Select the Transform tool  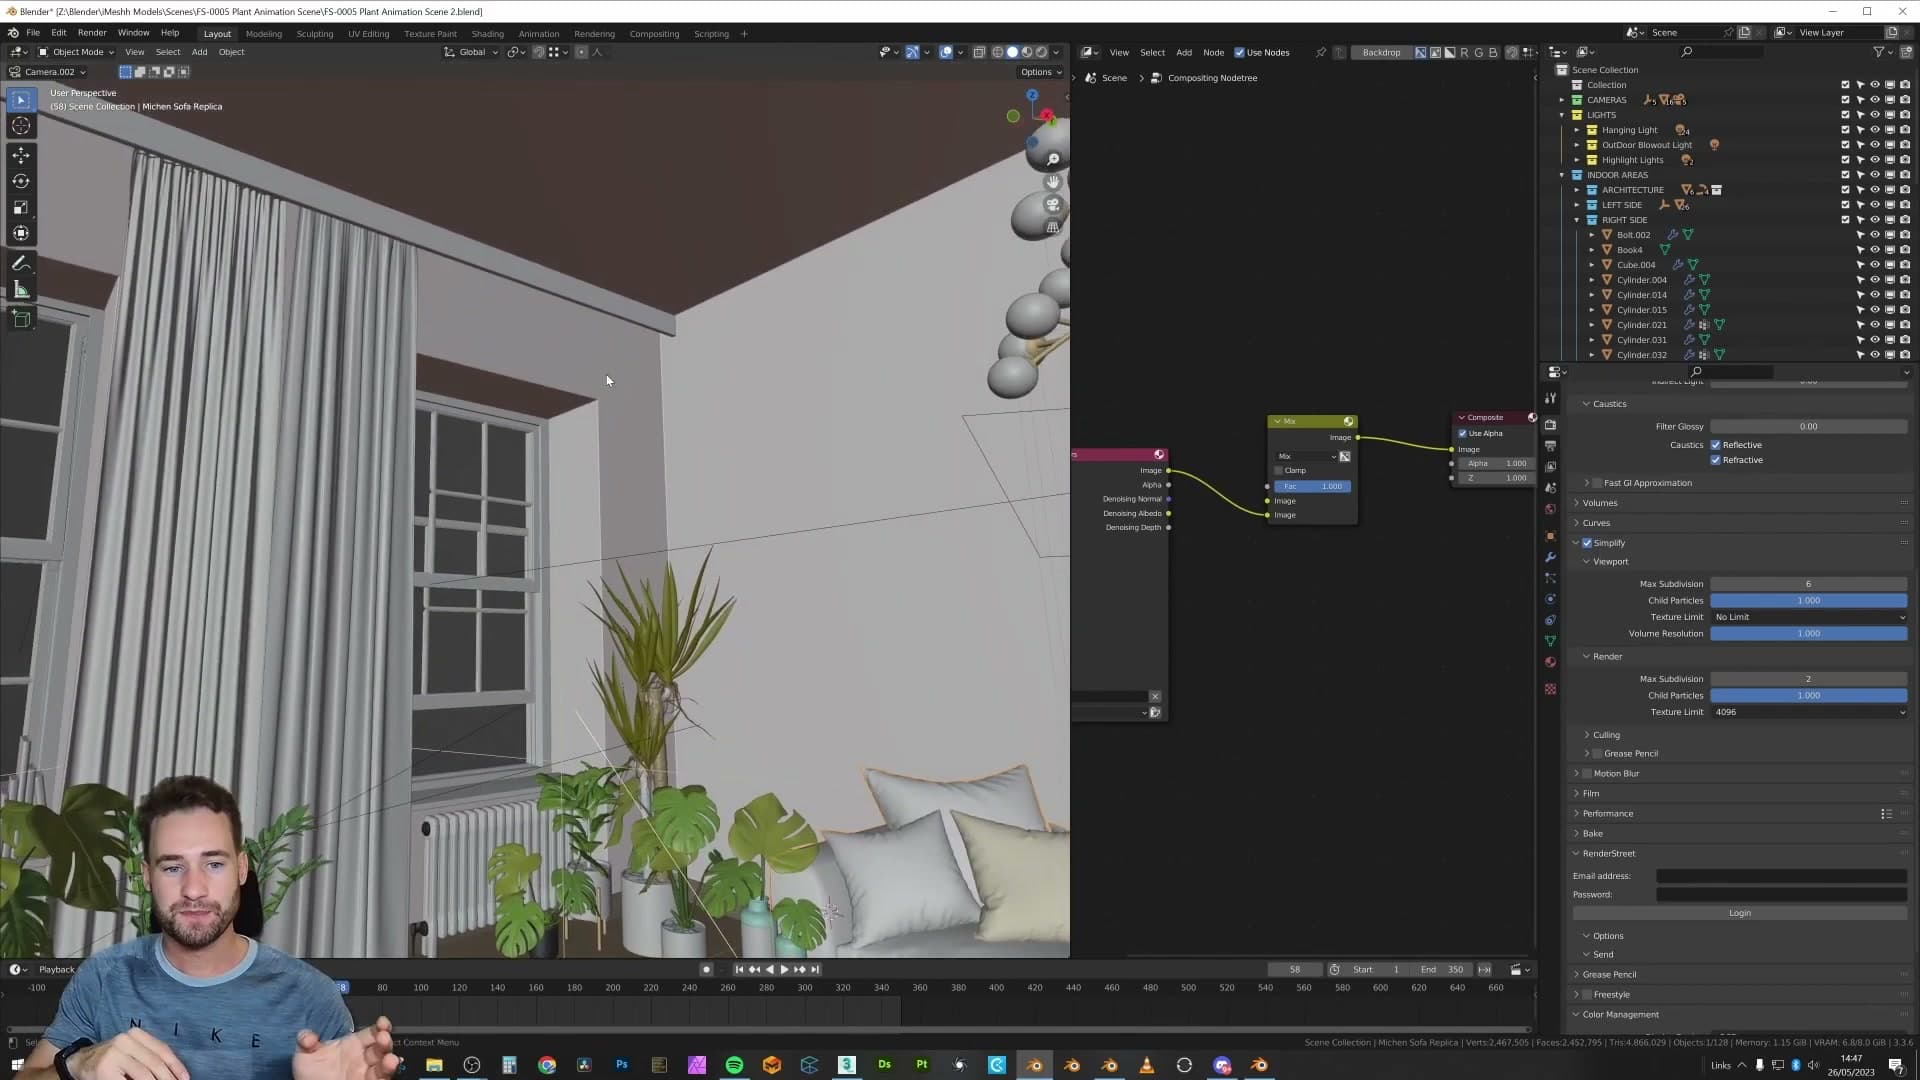click(21, 233)
